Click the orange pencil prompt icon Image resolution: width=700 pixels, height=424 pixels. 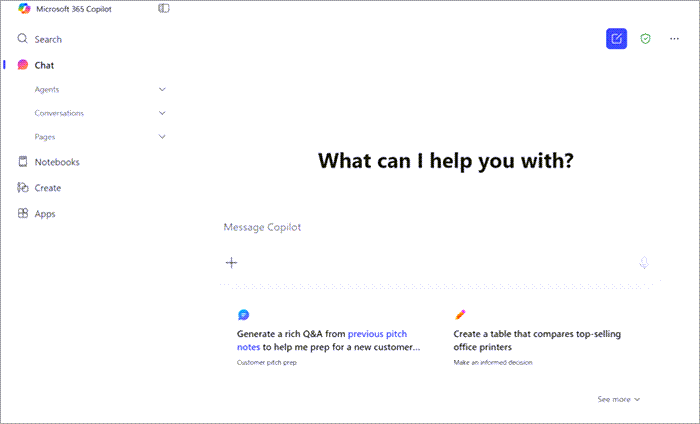(460, 315)
